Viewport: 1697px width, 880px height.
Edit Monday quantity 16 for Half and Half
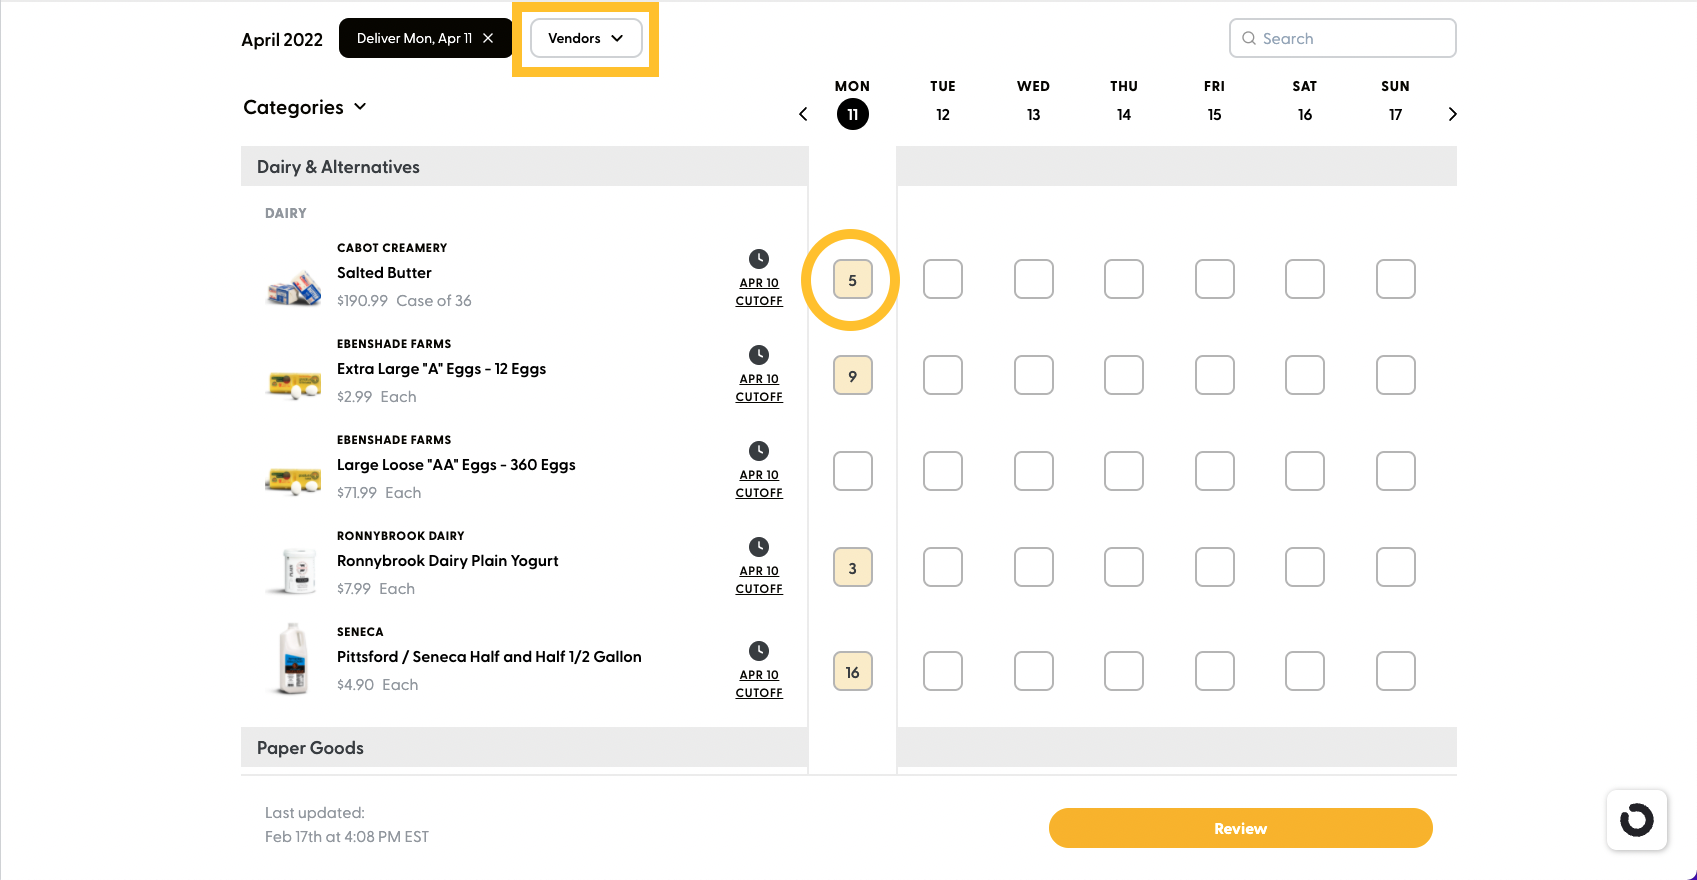[x=853, y=672]
